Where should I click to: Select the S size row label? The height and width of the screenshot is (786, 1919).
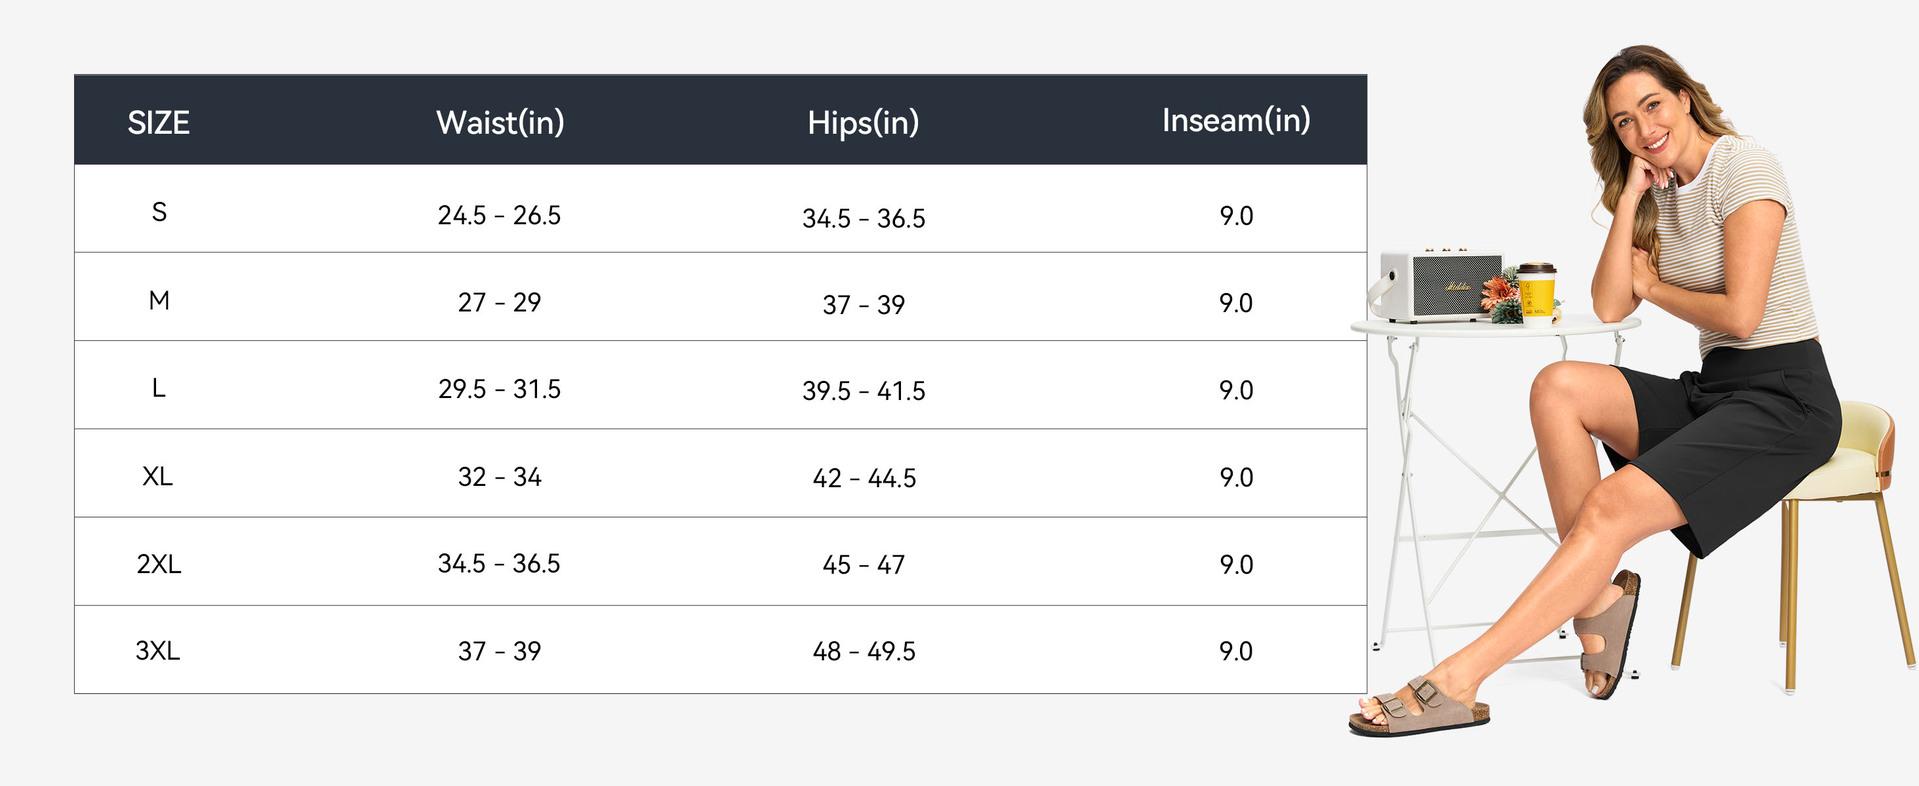coord(159,212)
